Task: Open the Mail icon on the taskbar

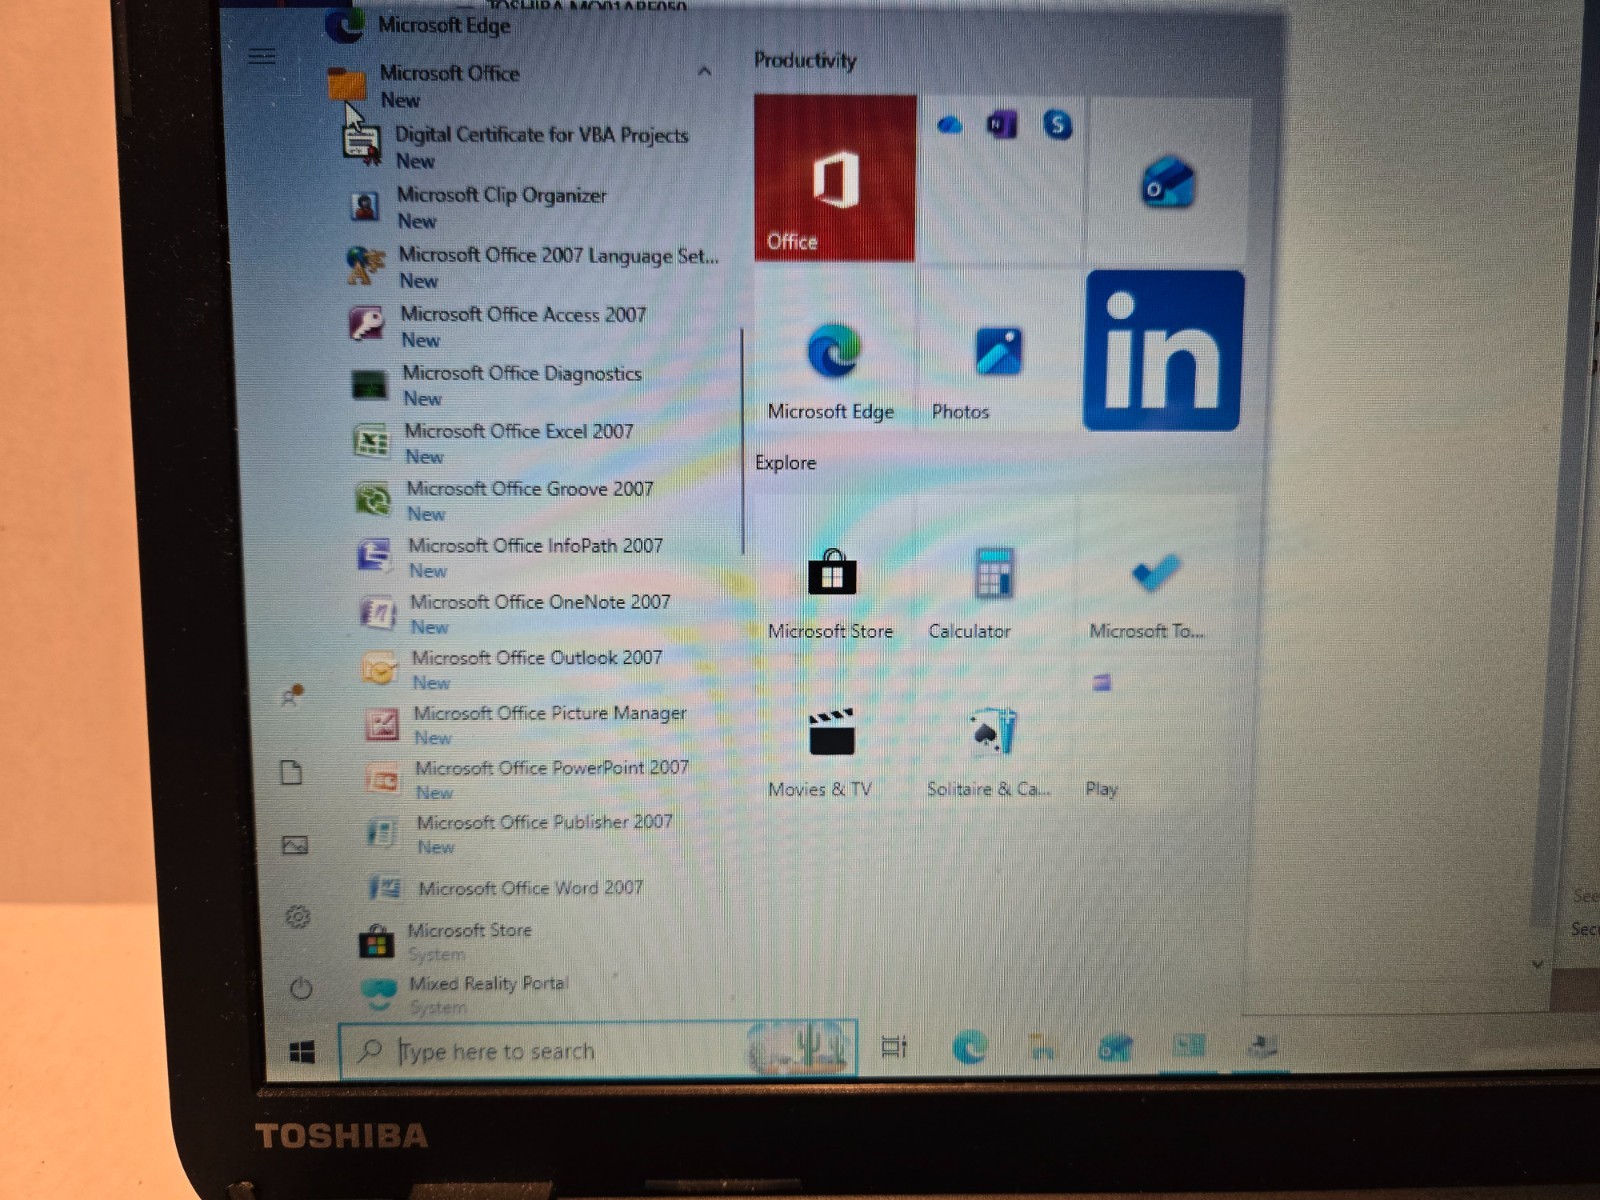Action: 1115,1047
